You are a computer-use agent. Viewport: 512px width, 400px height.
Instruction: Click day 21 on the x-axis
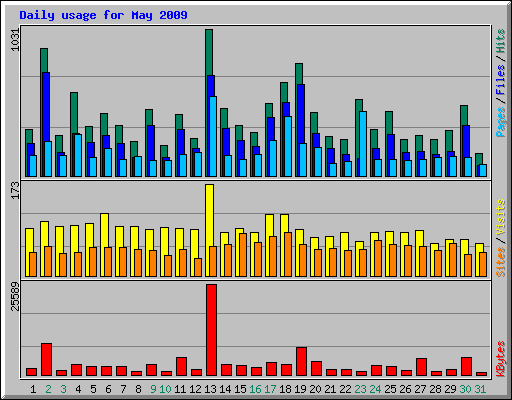tap(330, 389)
